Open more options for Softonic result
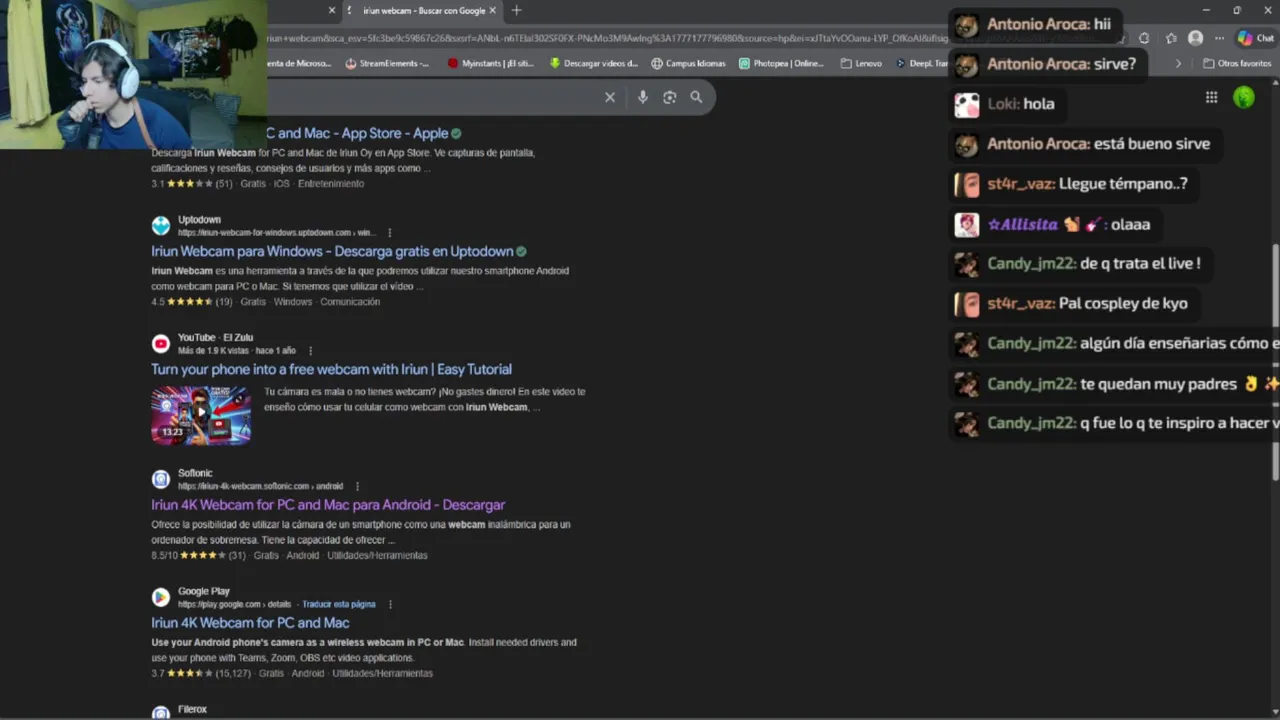This screenshot has height=720, width=1280. pyautogui.click(x=357, y=487)
